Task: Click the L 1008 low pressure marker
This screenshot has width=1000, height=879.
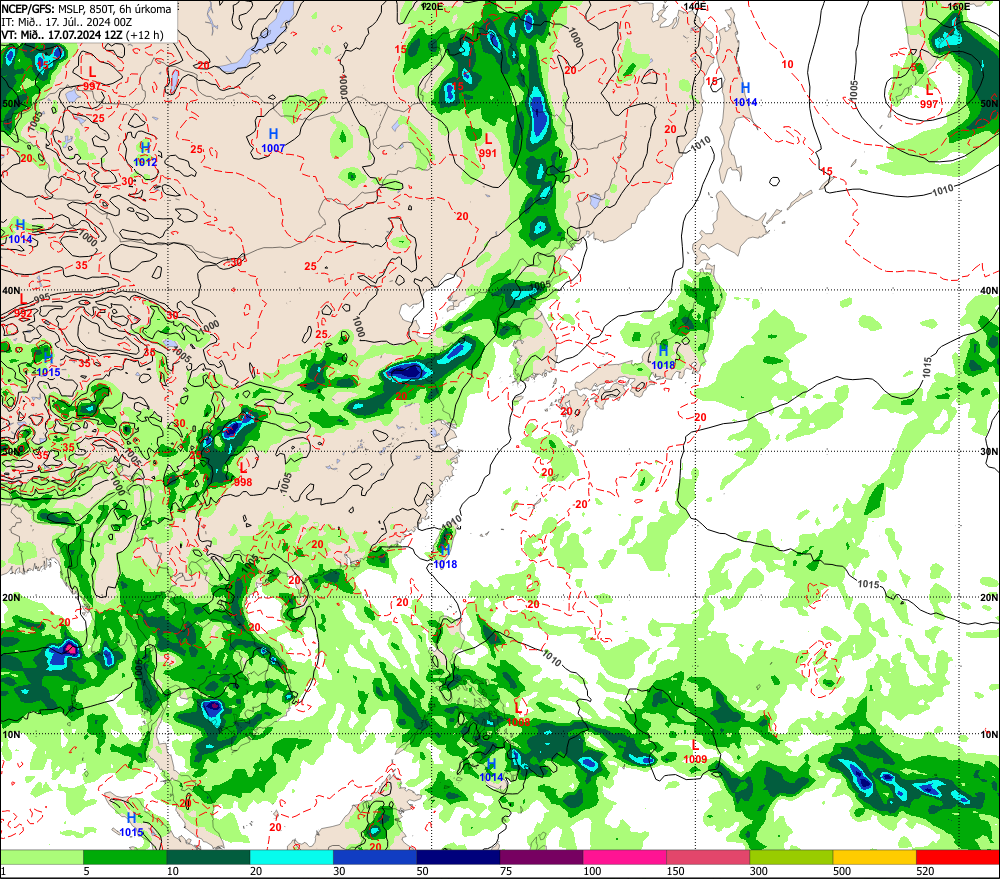Action: pos(518,714)
